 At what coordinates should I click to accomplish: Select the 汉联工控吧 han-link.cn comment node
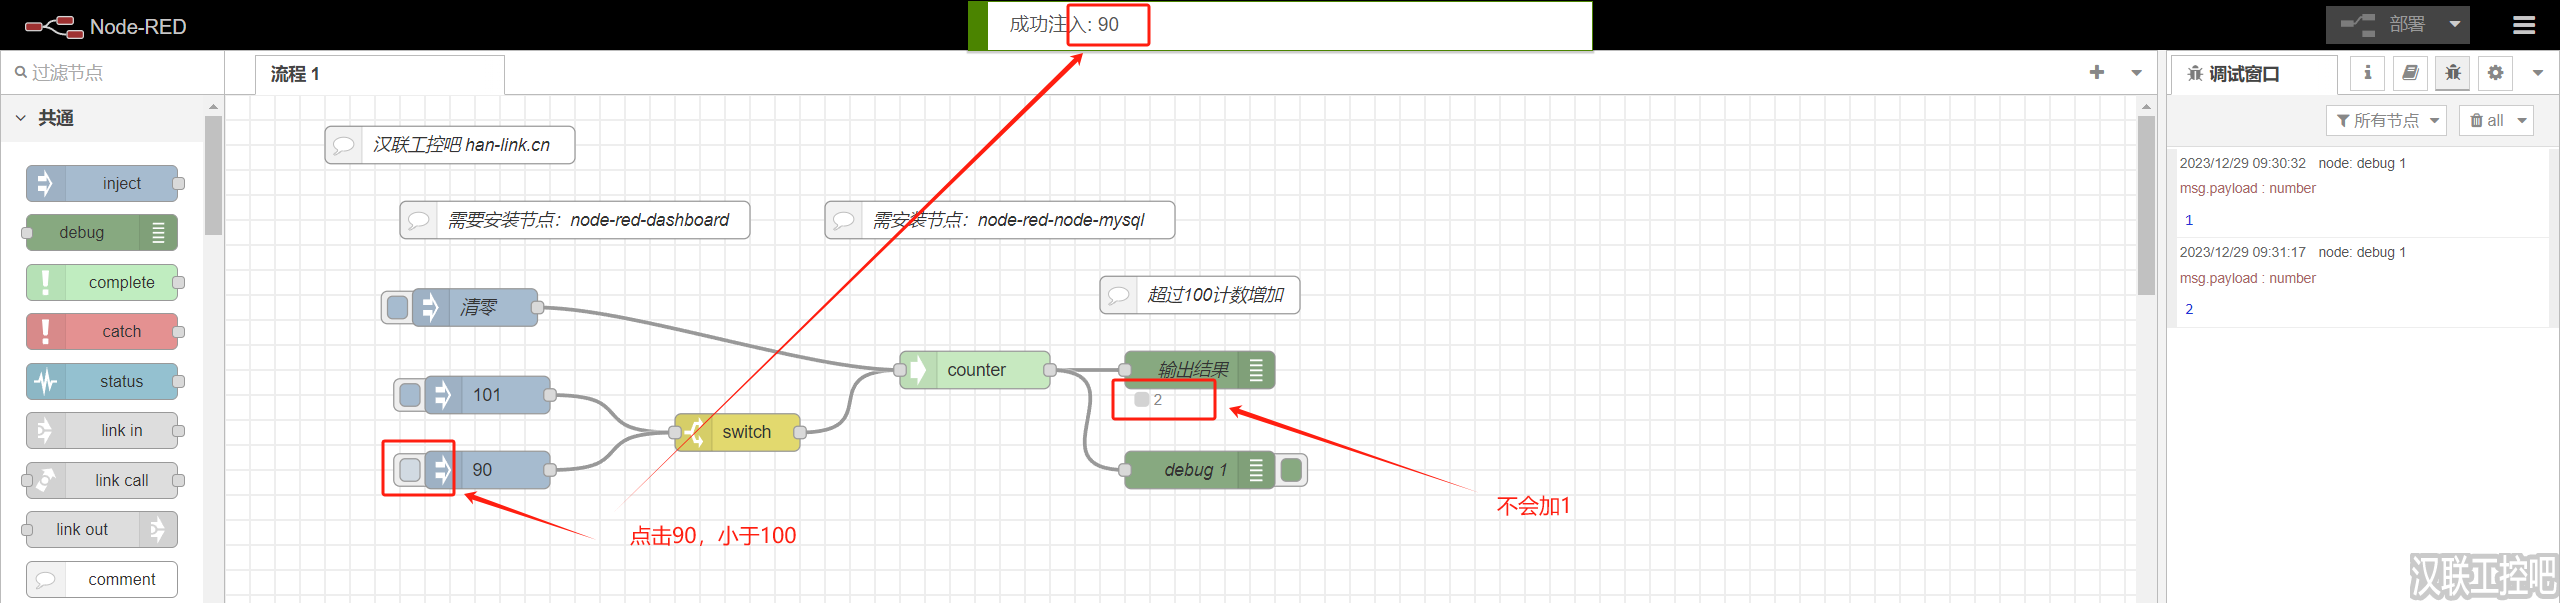click(450, 145)
